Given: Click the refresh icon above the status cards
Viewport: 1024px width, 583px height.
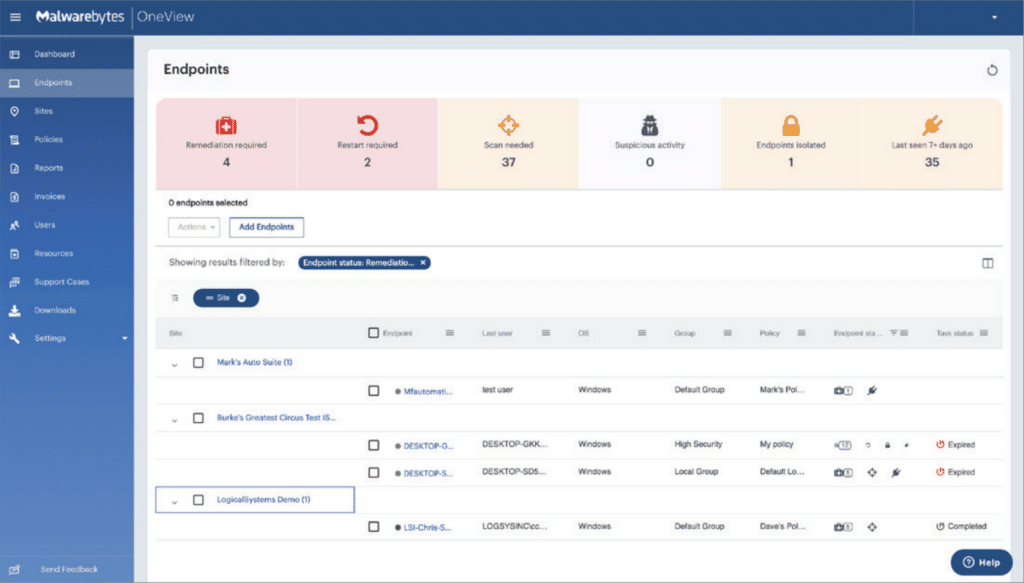Looking at the screenshot, I should 991,70.
